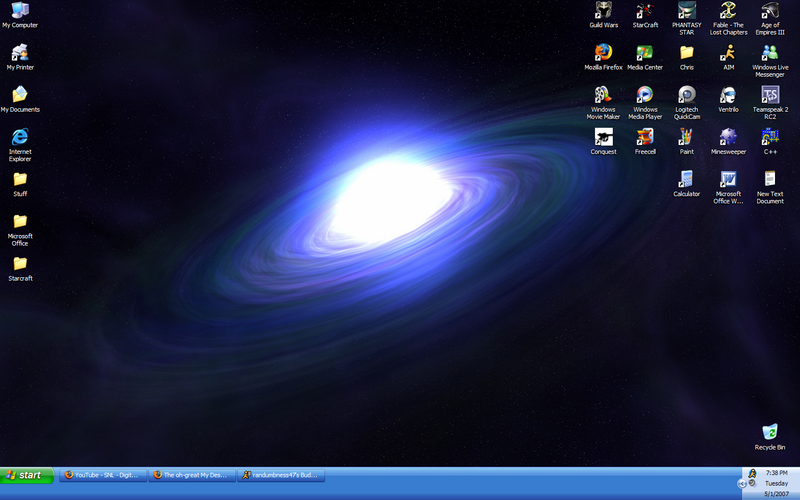Switch to randumbness47's Buddy List taskbar button
The image size is (800, 500).
click(x=281, y=475)
